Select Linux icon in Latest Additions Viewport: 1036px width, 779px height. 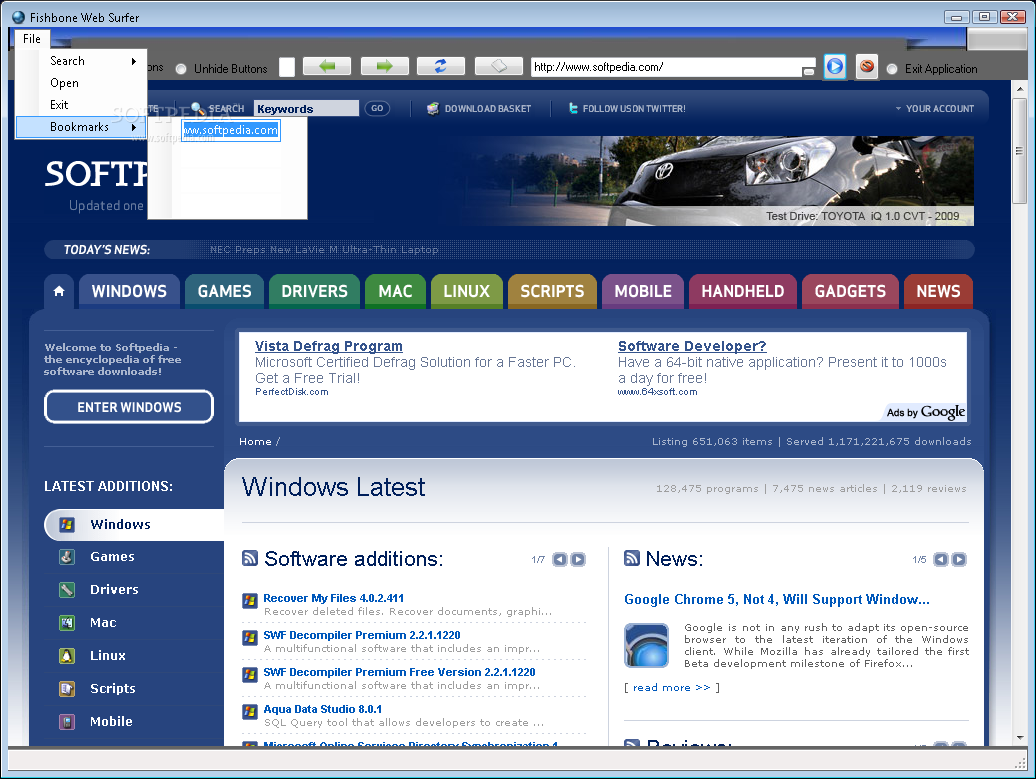[x=67, y=655]
